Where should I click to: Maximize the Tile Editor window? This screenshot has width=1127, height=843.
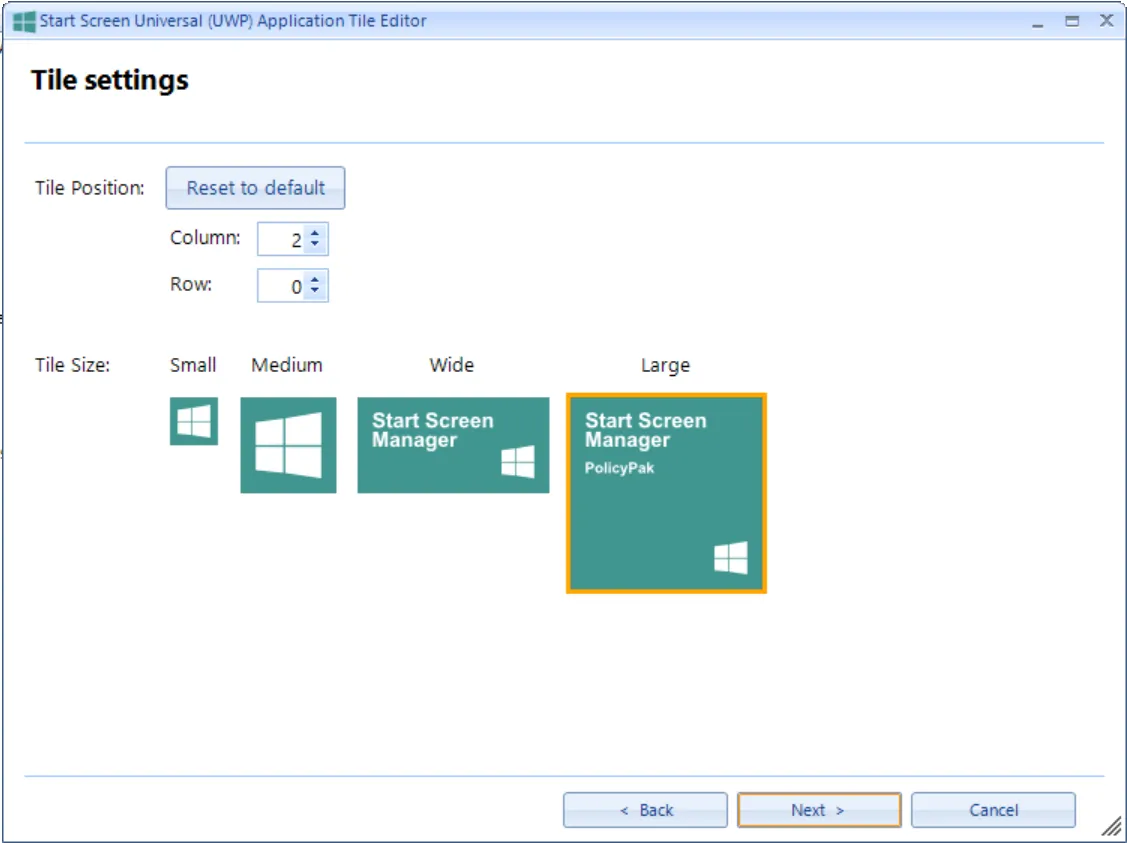coord(1072,22)
